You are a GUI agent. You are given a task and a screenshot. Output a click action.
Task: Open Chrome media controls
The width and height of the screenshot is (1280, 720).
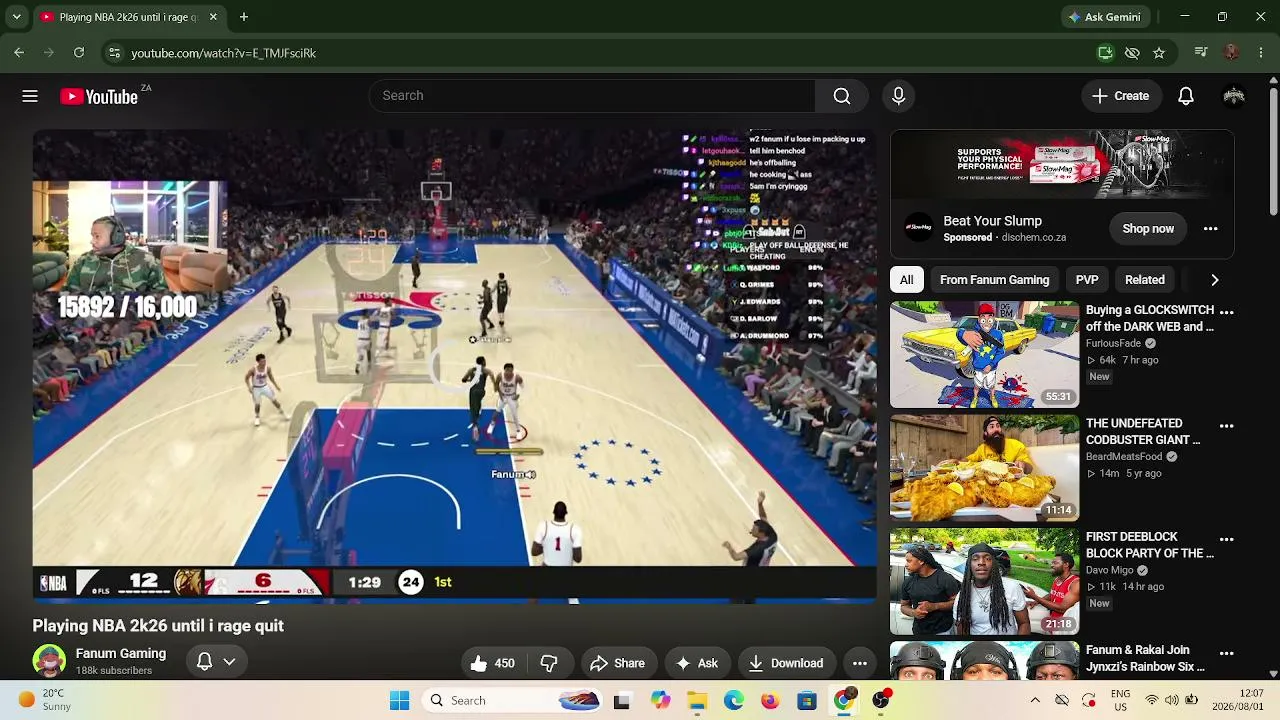point(1201,53)
